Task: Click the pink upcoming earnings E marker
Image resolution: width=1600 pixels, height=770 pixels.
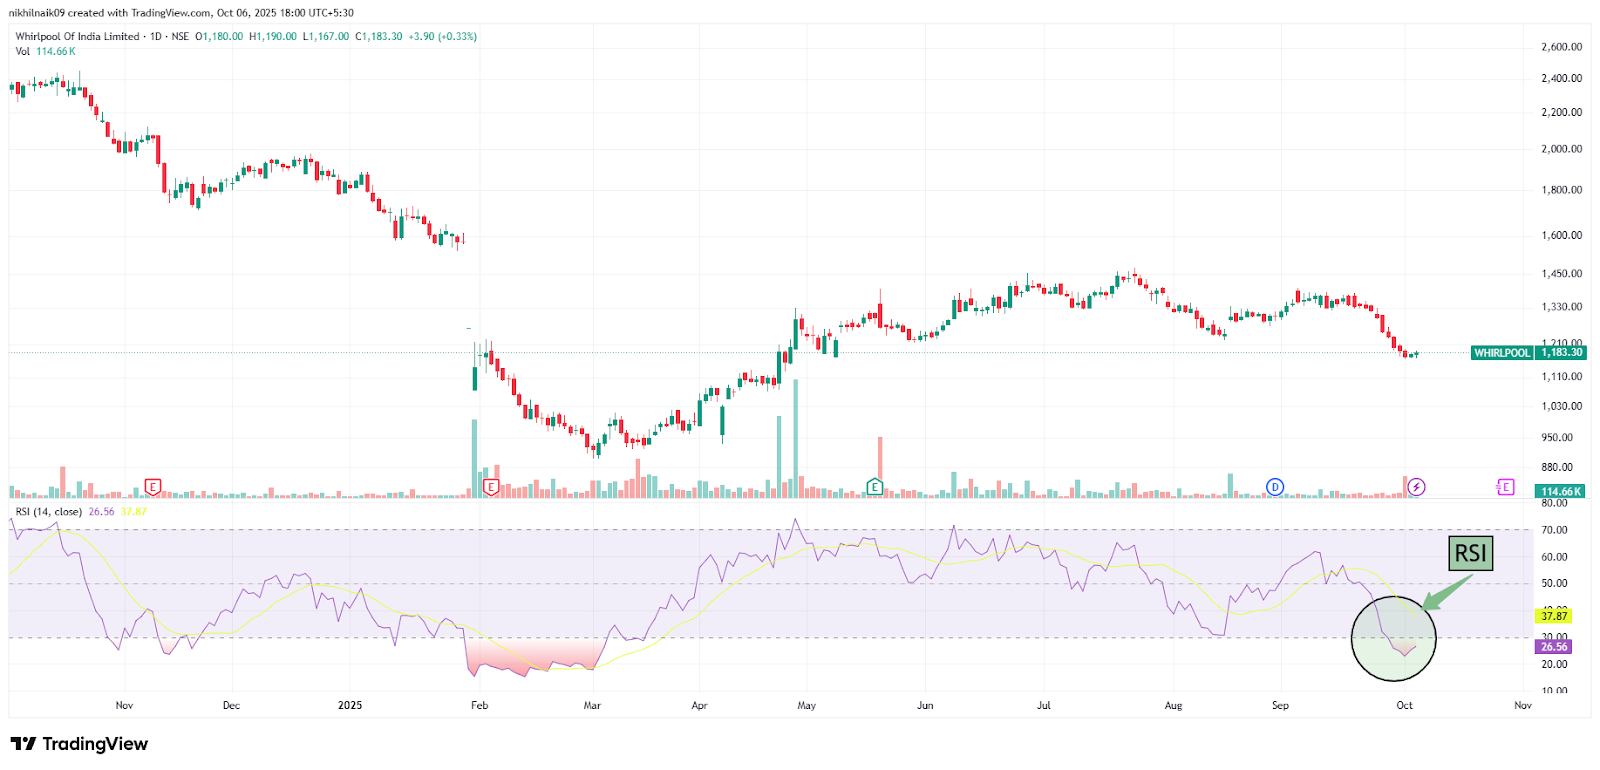Action: 1505,487
